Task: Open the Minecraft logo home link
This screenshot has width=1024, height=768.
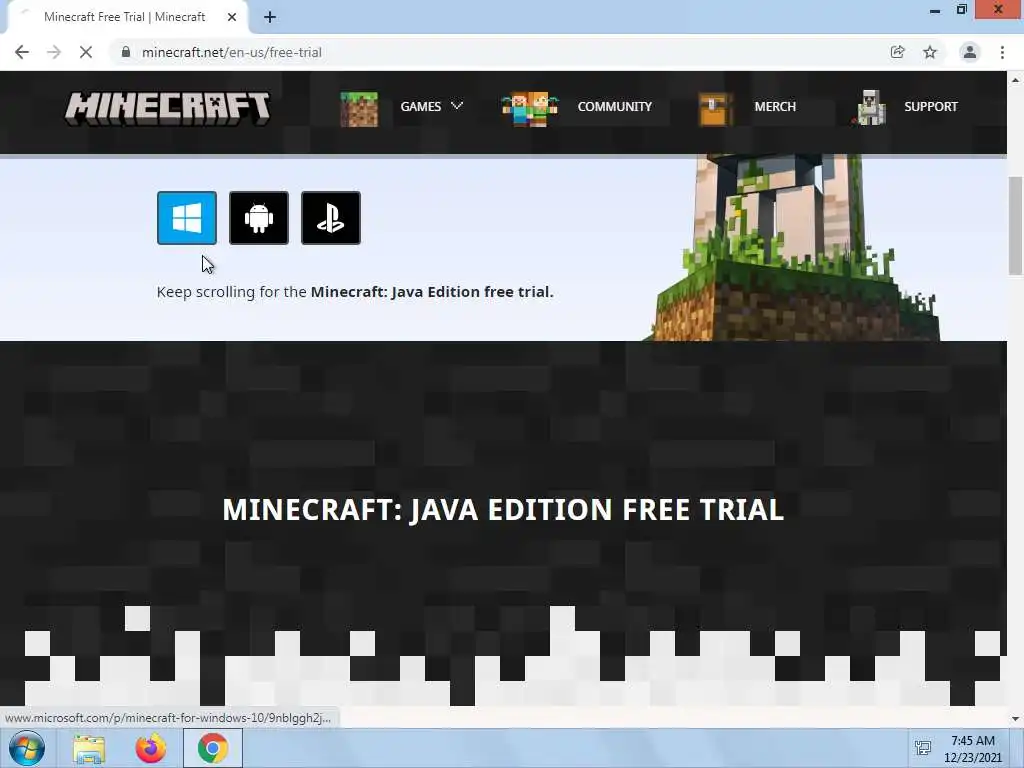Action: (167, 108)
